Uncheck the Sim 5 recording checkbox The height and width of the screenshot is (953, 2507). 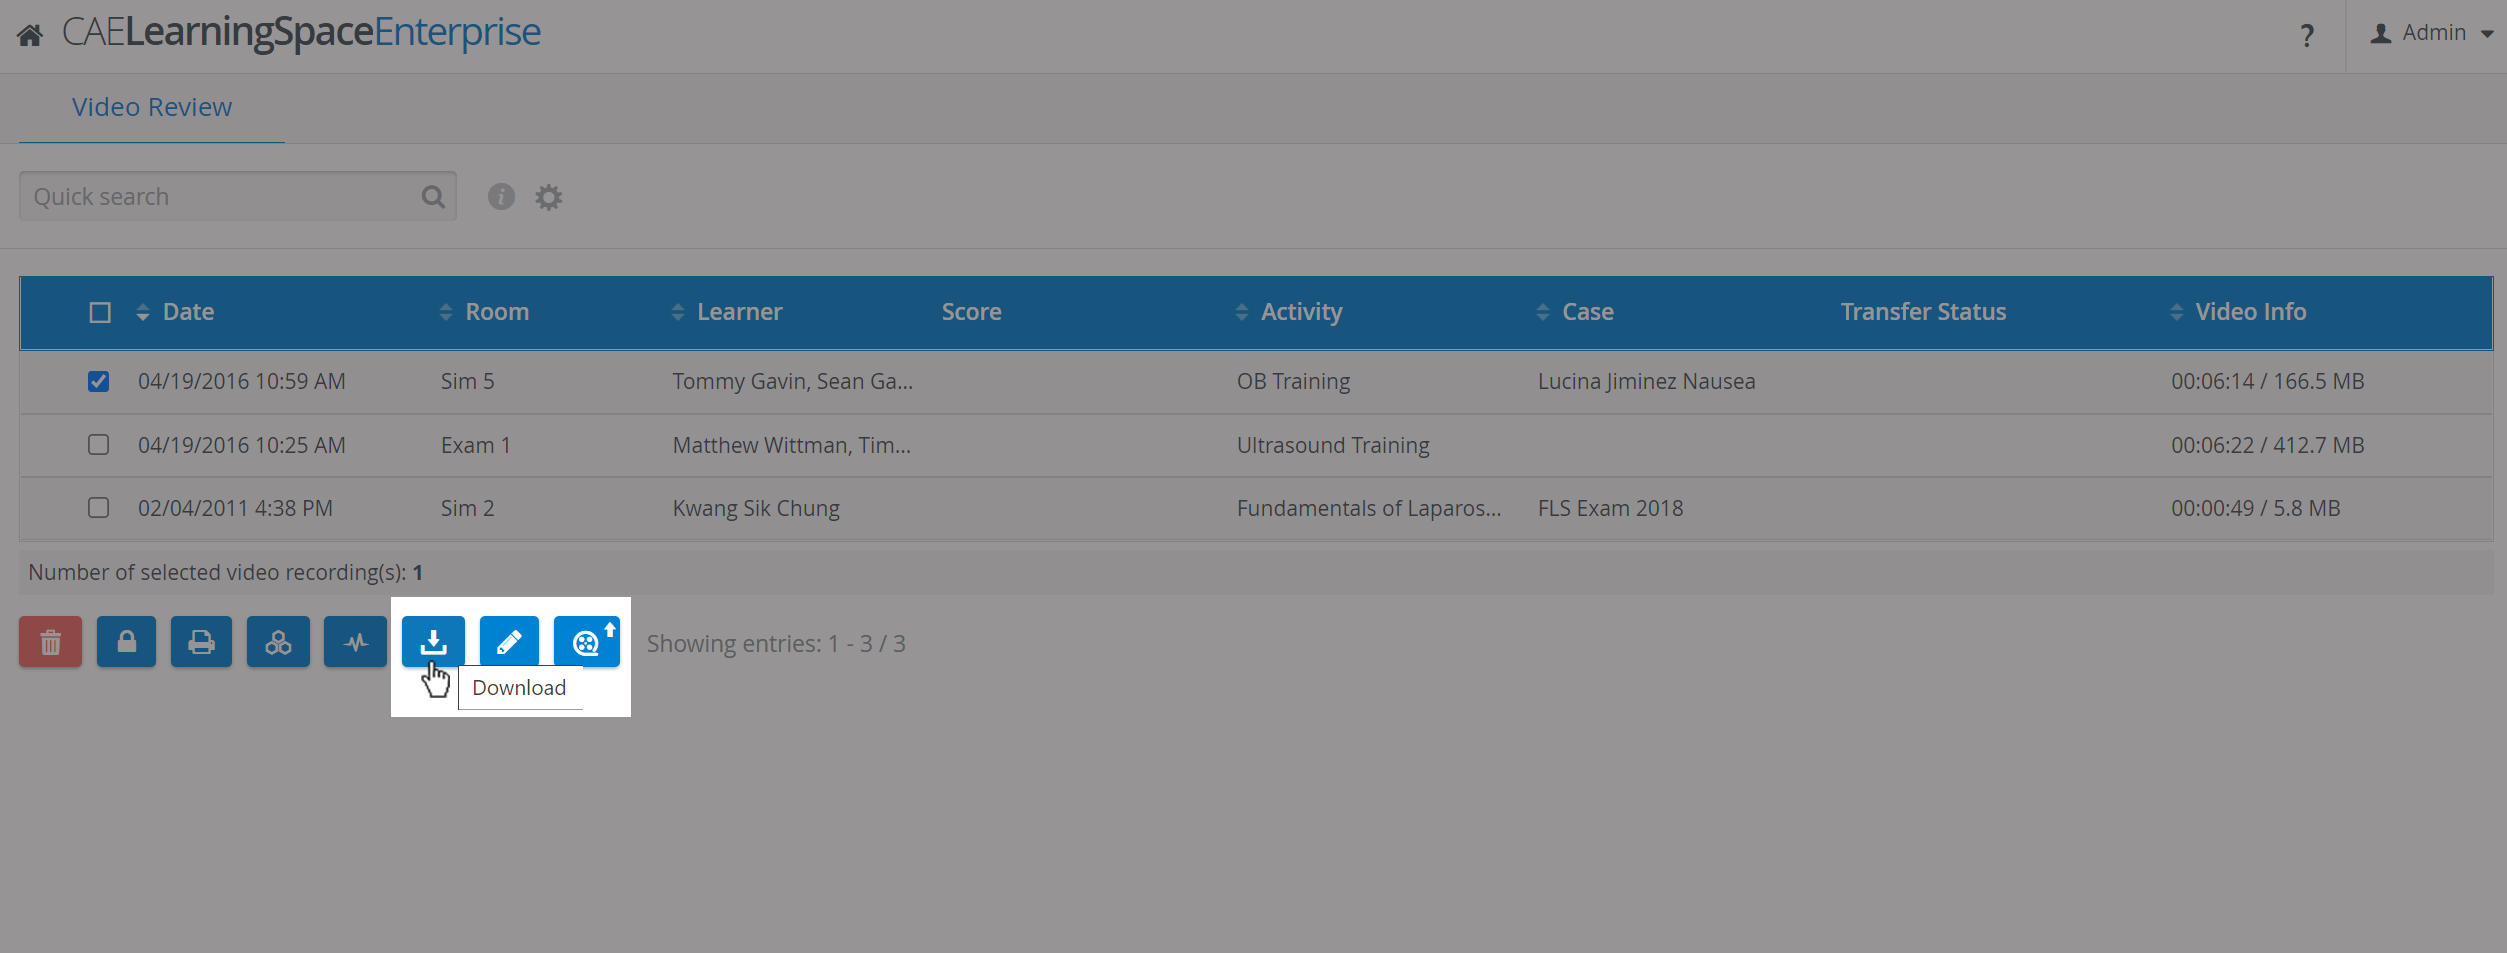[x=98, y=381]
